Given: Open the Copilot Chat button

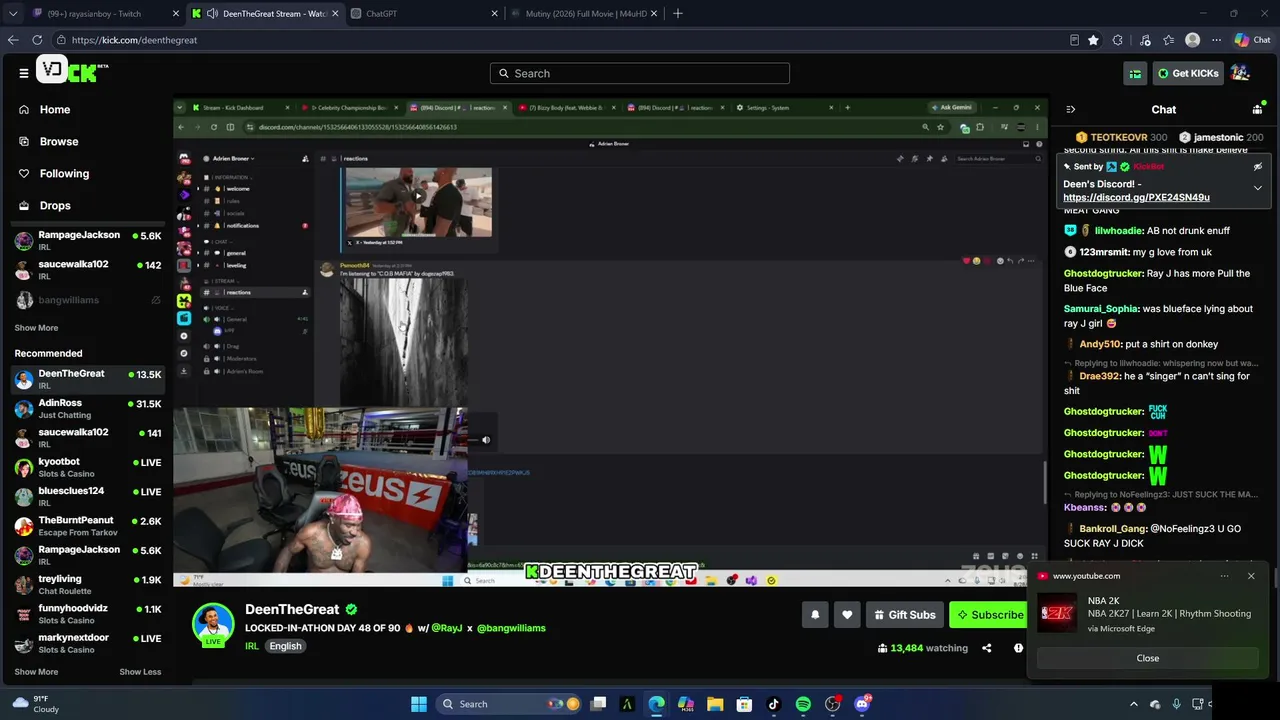Looking at the screenshot, I should [1252, 40].
